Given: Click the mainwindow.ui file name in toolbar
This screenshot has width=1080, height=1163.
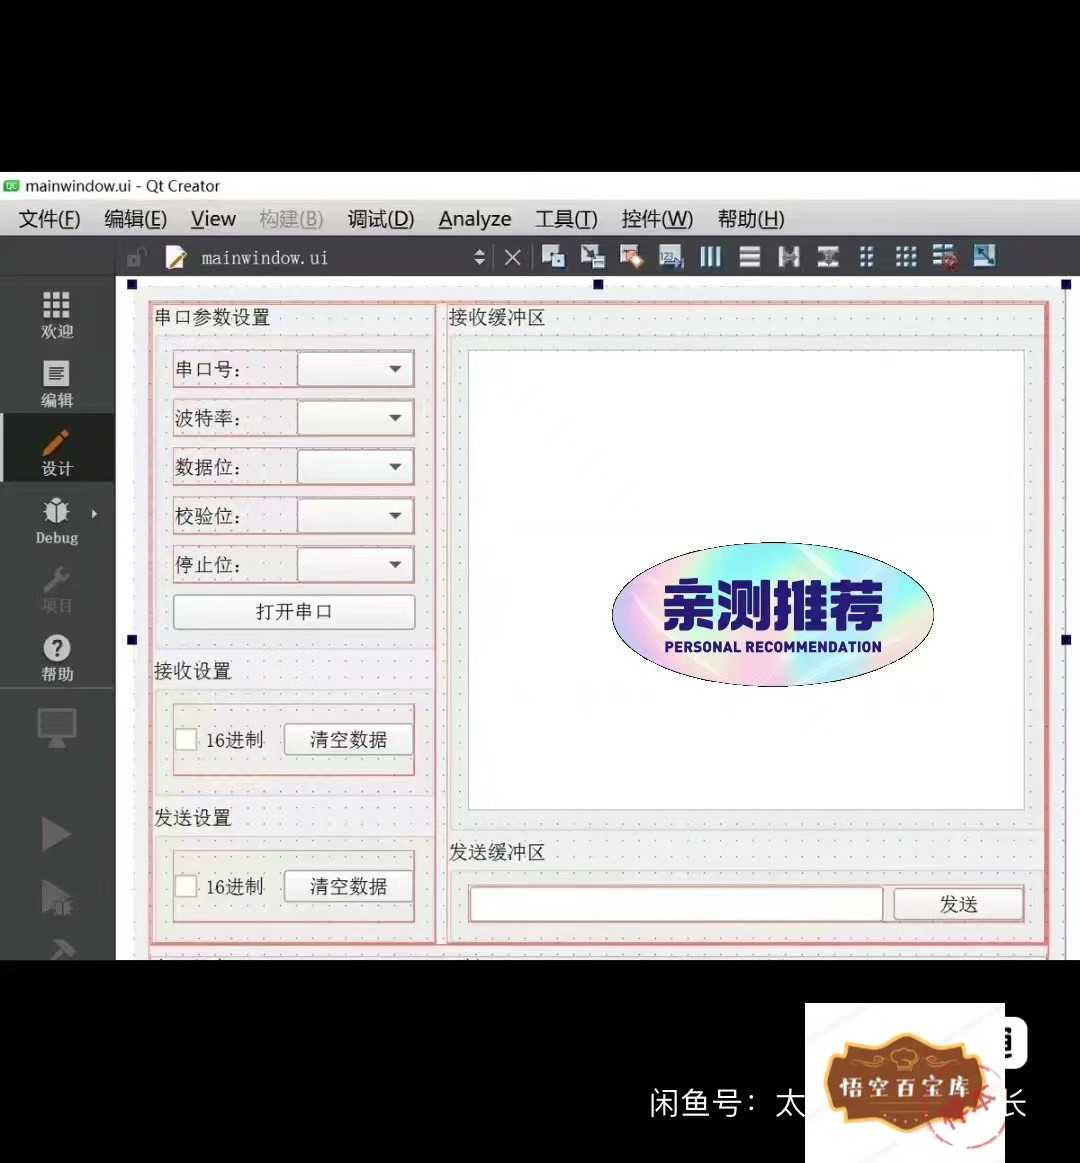Looking at the screenshot, I should coord(265,258).
